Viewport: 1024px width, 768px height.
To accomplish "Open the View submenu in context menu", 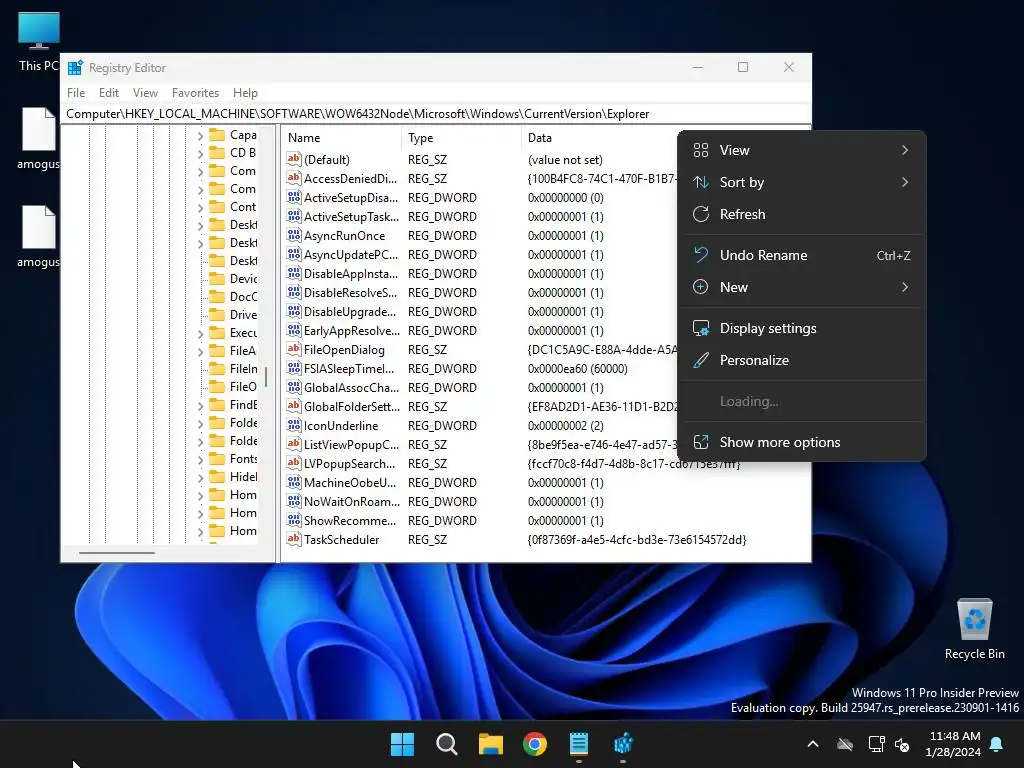I will 801,150.
